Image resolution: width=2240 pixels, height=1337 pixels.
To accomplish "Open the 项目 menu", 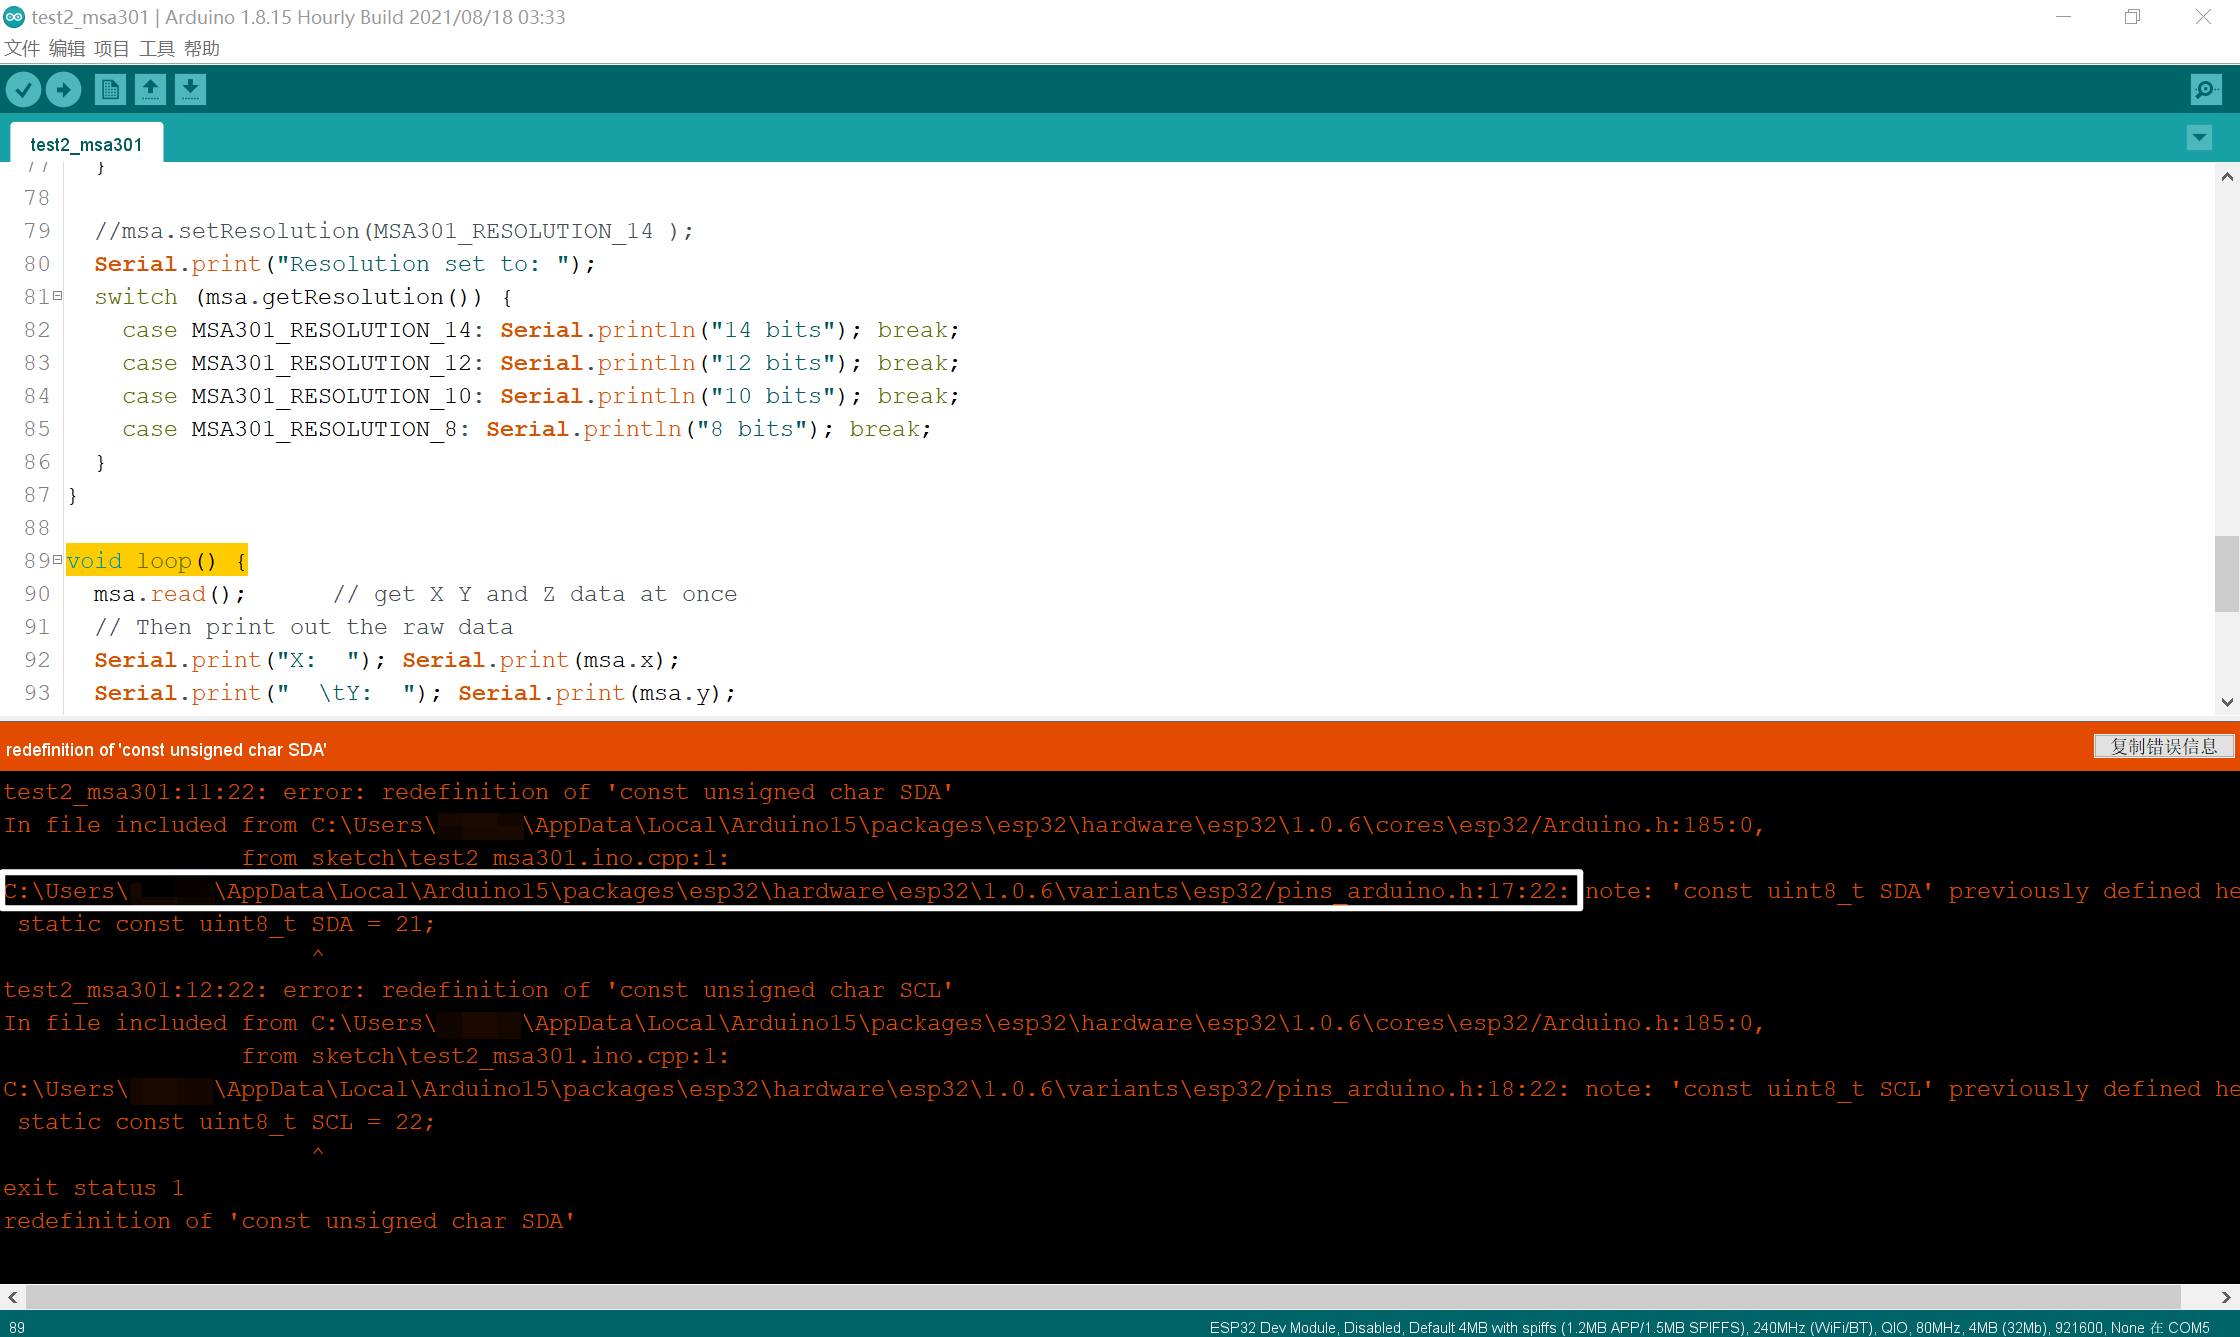I will click(x=112, y=48).
